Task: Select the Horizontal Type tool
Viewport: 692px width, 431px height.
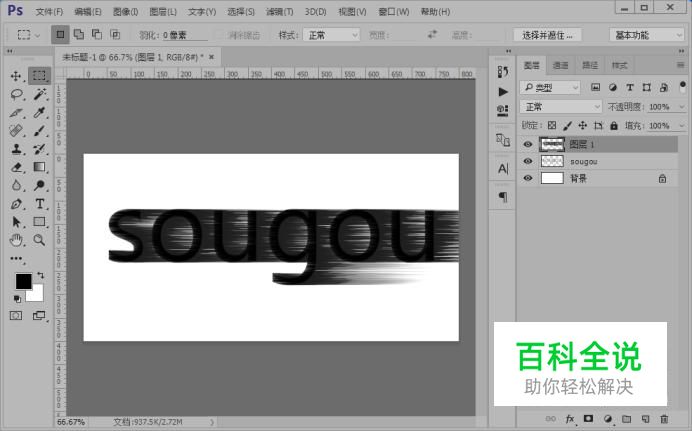Action: click(x=39, y=204)
